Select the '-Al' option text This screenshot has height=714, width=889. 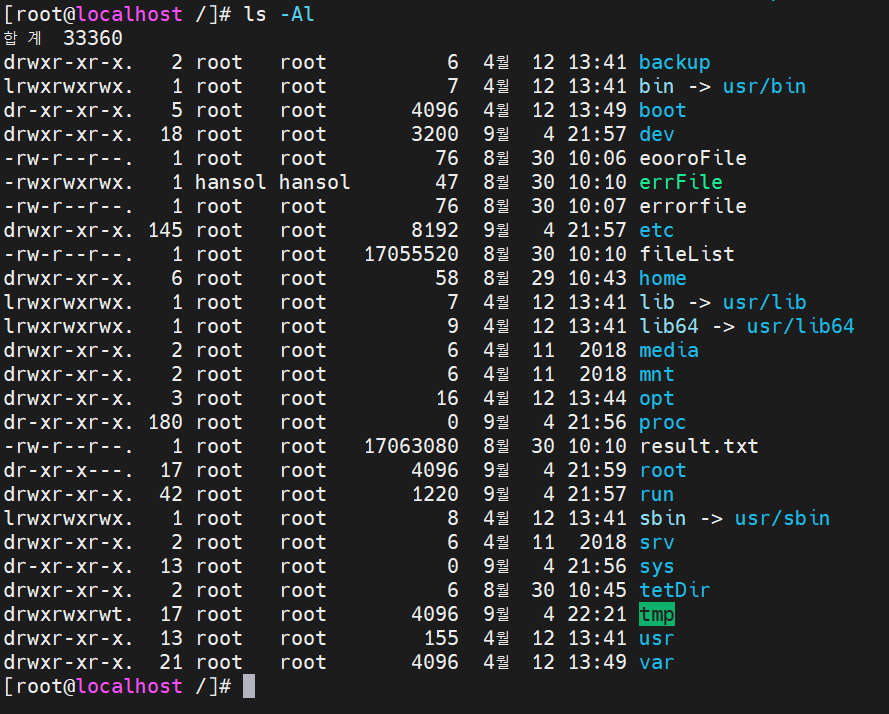click(297, 14)
